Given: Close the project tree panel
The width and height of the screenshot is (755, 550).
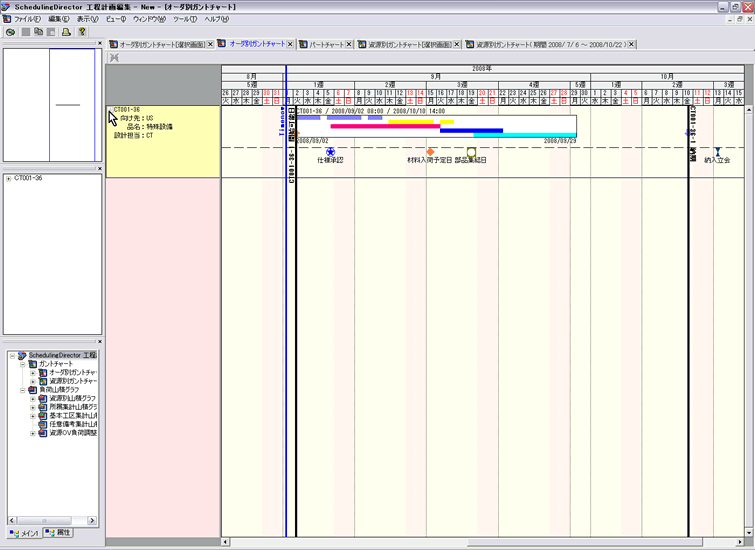Looking at the screenshot, I should (x=100, y=341).
